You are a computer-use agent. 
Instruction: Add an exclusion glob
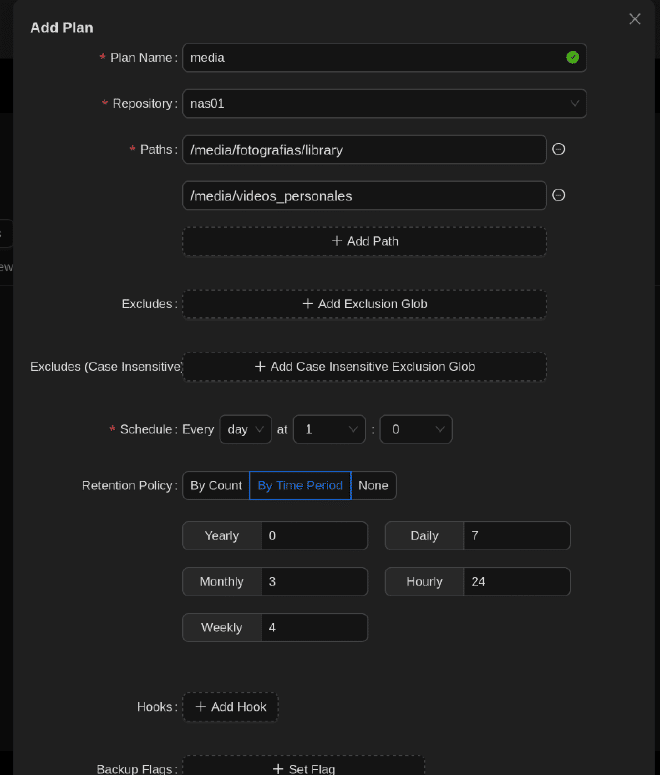tap(364, 304)
